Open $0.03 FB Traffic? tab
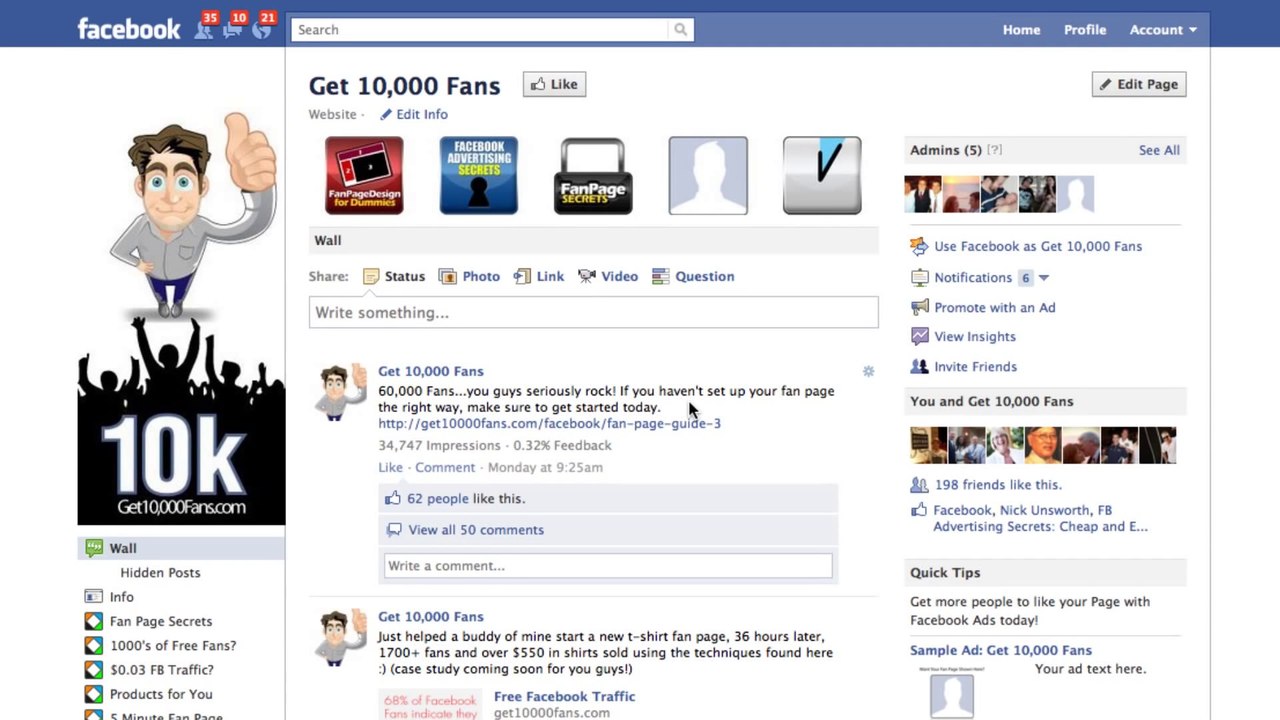This screenshot has height=720, width=1280. [x=162, y=670]
